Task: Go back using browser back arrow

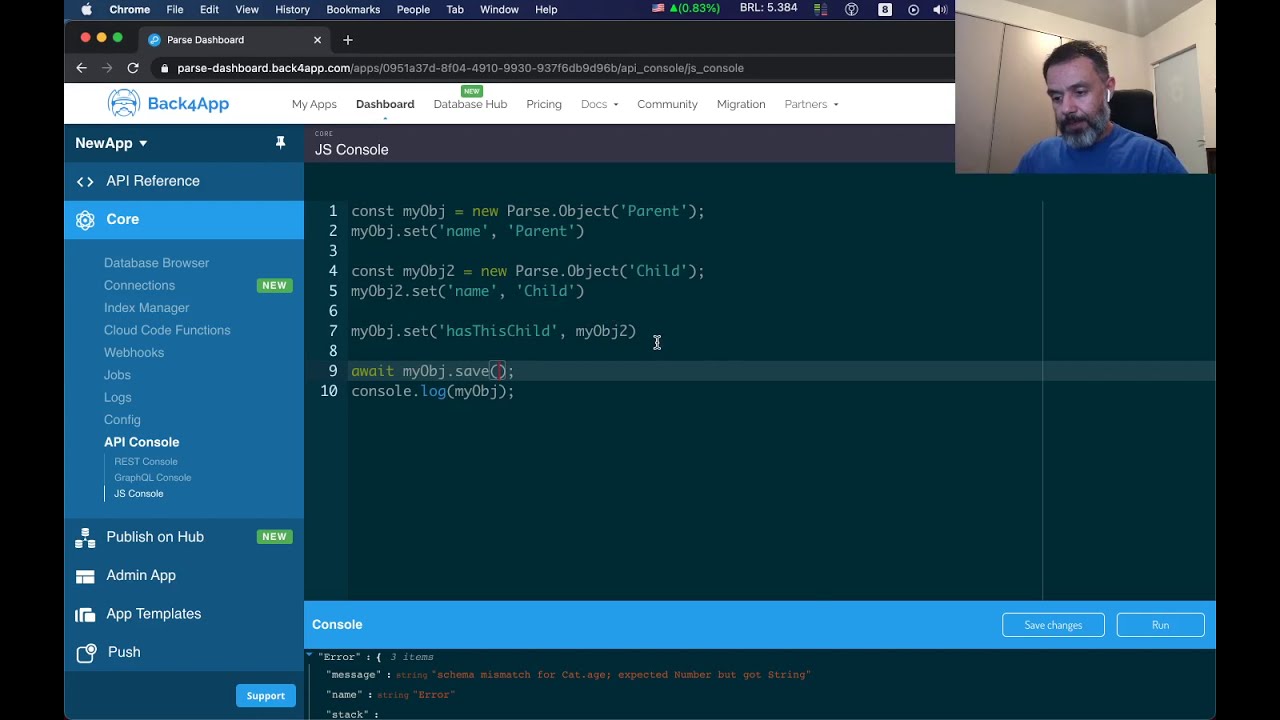Action: [x=82, y=68]
